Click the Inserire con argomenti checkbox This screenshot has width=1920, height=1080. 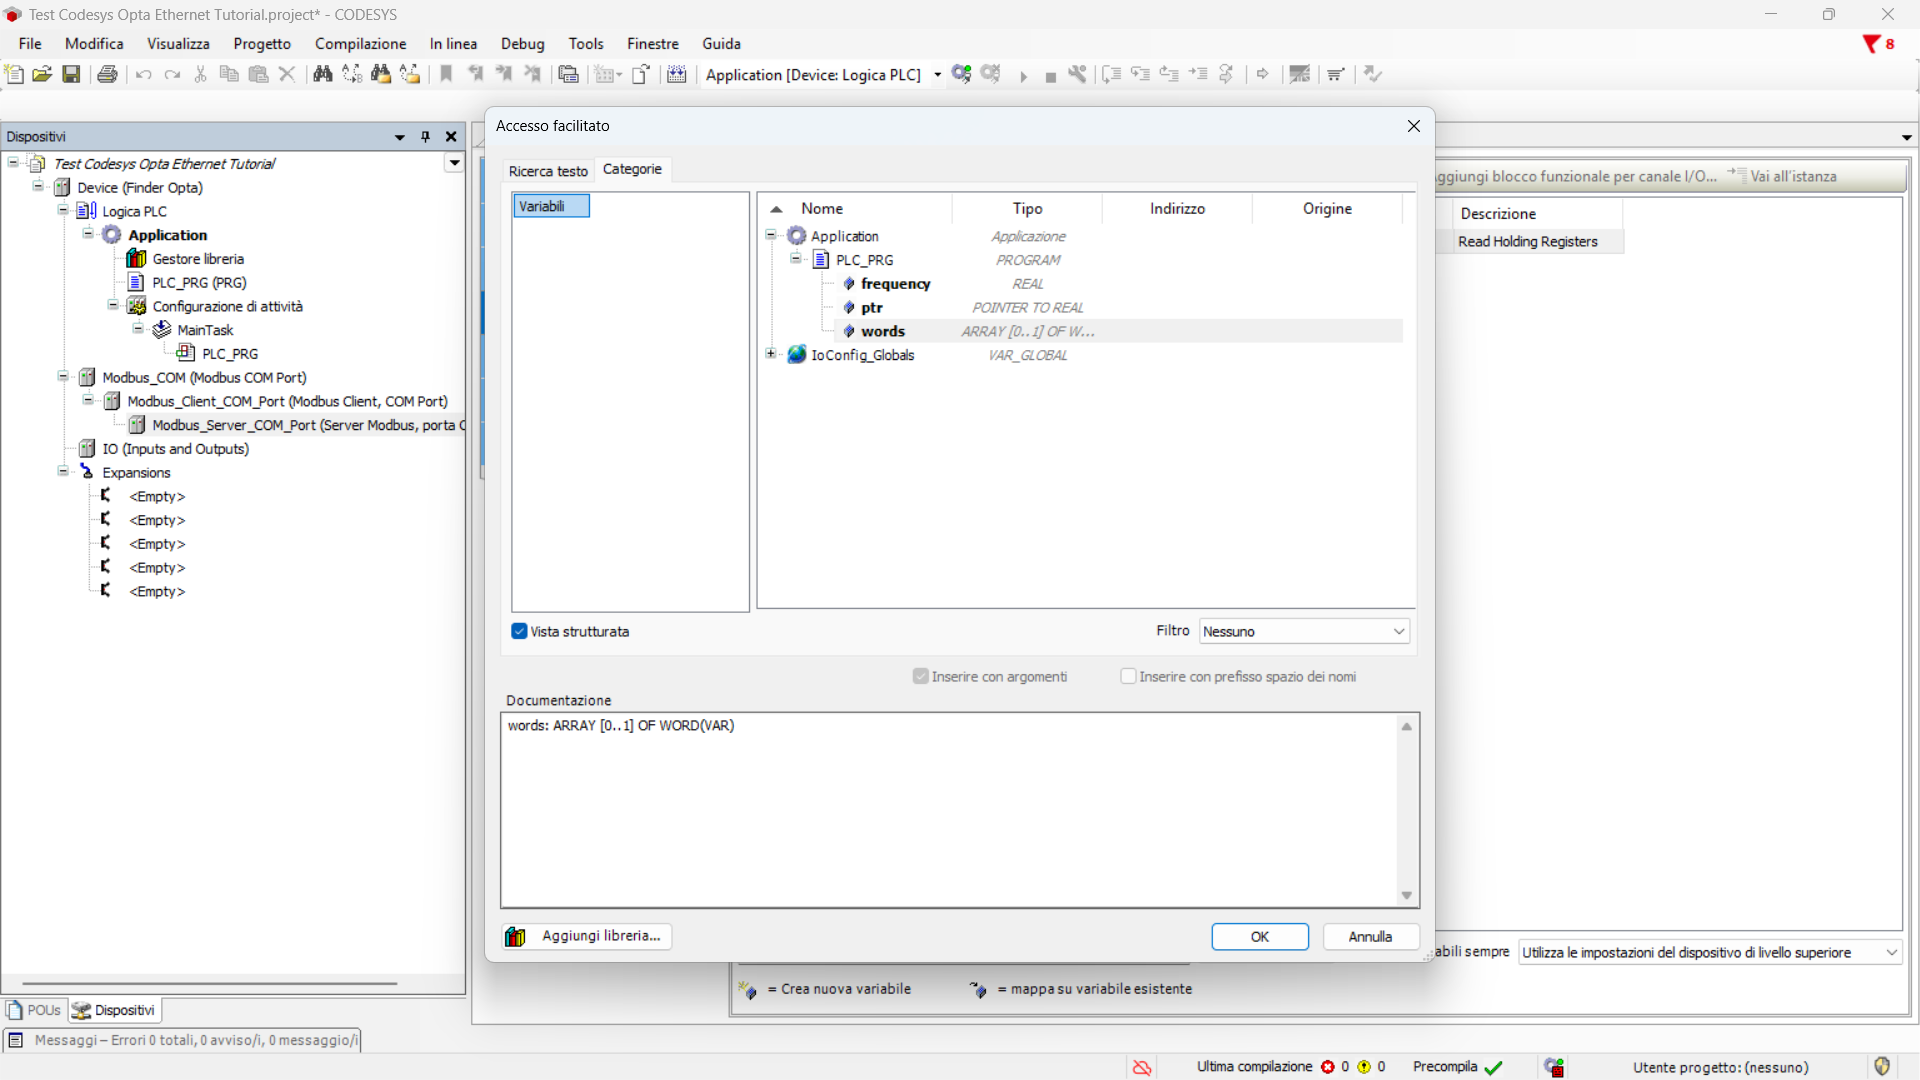coord(921,677)
